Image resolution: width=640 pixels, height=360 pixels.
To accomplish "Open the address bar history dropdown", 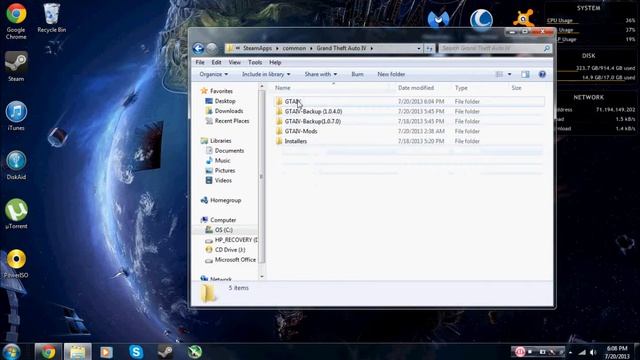I will pos(418,49).
